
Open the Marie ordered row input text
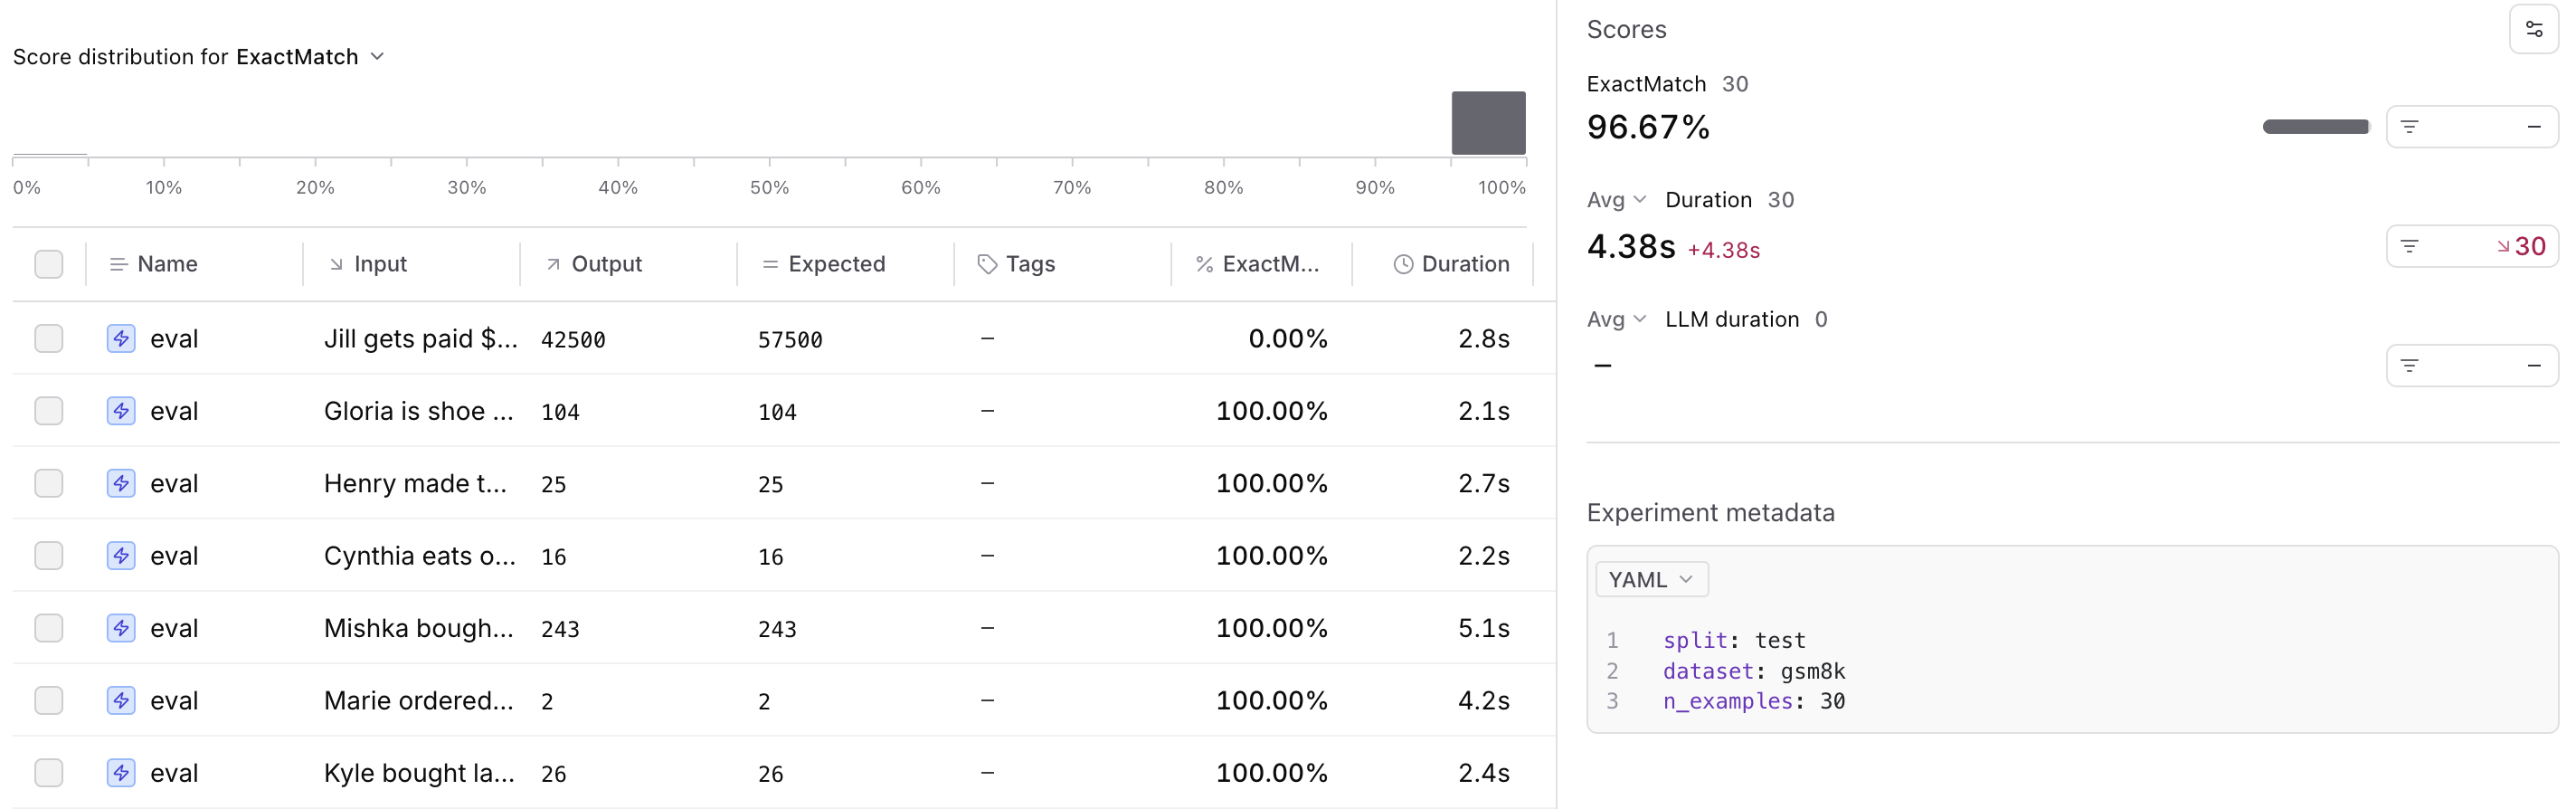(x=418, y=701)
